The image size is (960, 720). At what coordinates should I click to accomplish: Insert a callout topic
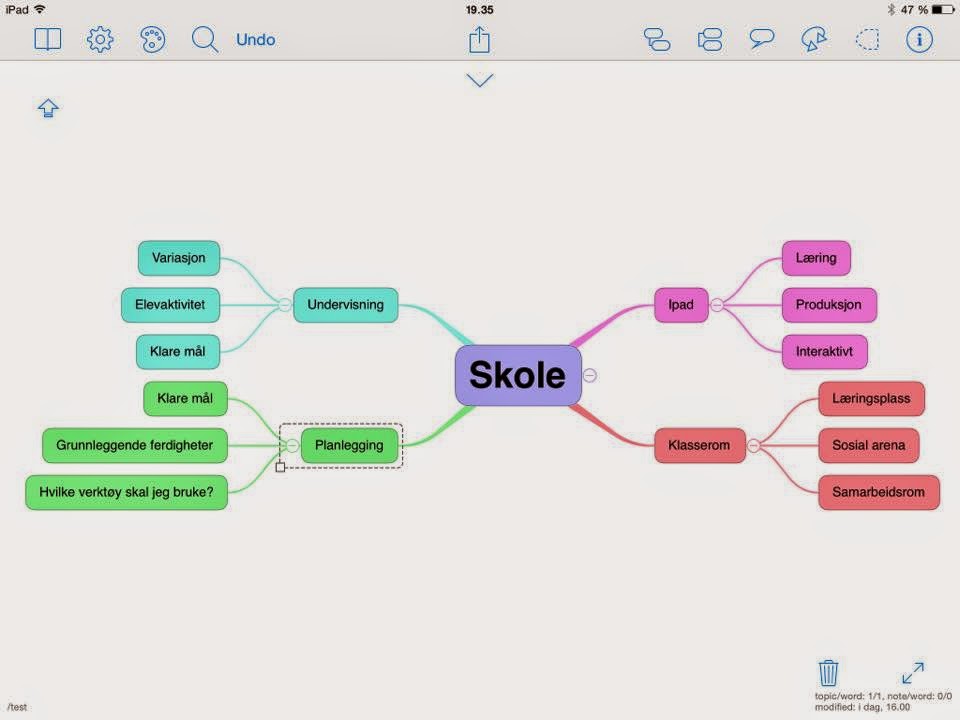tap(761, 39)
